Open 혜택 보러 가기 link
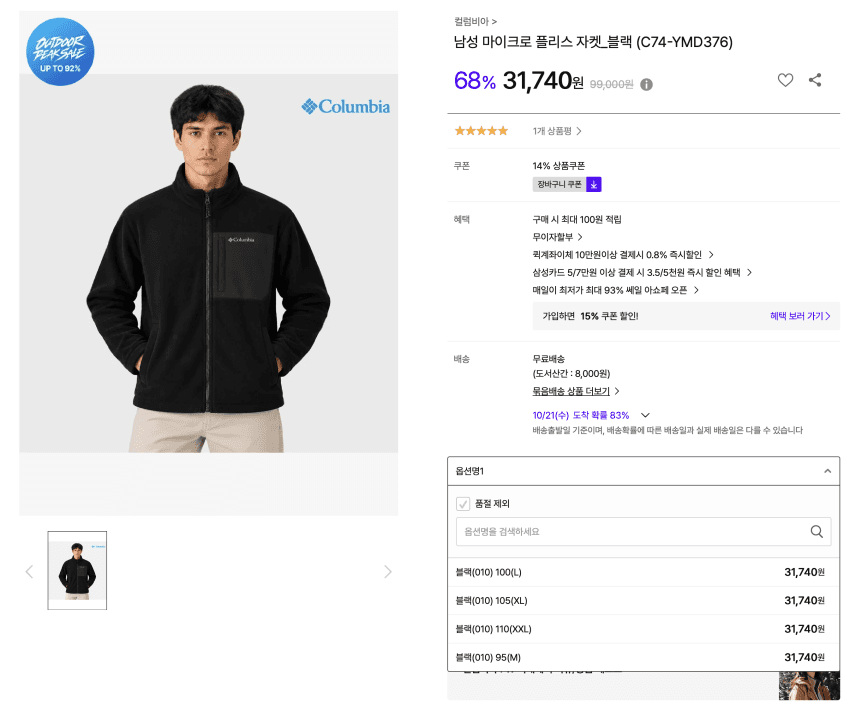850x704 pixels. [x=800, y=316]
